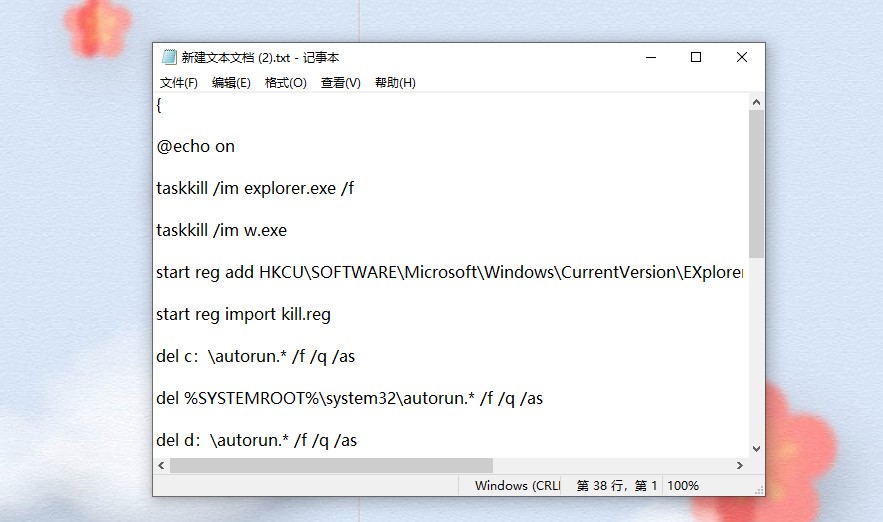The width and height of the screenshot is (883, 522).
Task: Click the Notepad icon in title bar
Action: [169, 57]
